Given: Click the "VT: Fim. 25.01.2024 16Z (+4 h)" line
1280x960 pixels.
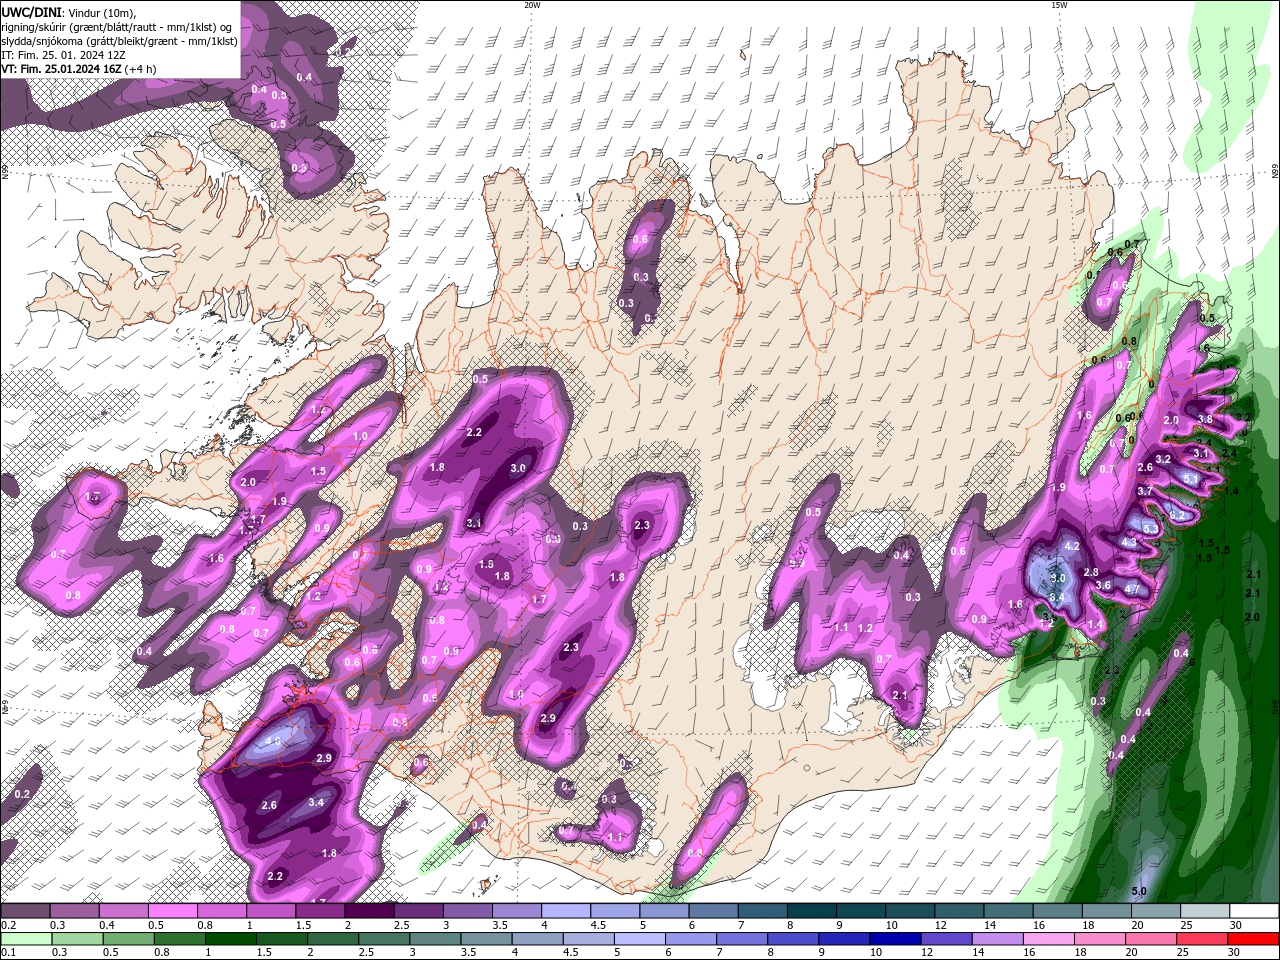Looking at the screenshot, I should 79,69.
